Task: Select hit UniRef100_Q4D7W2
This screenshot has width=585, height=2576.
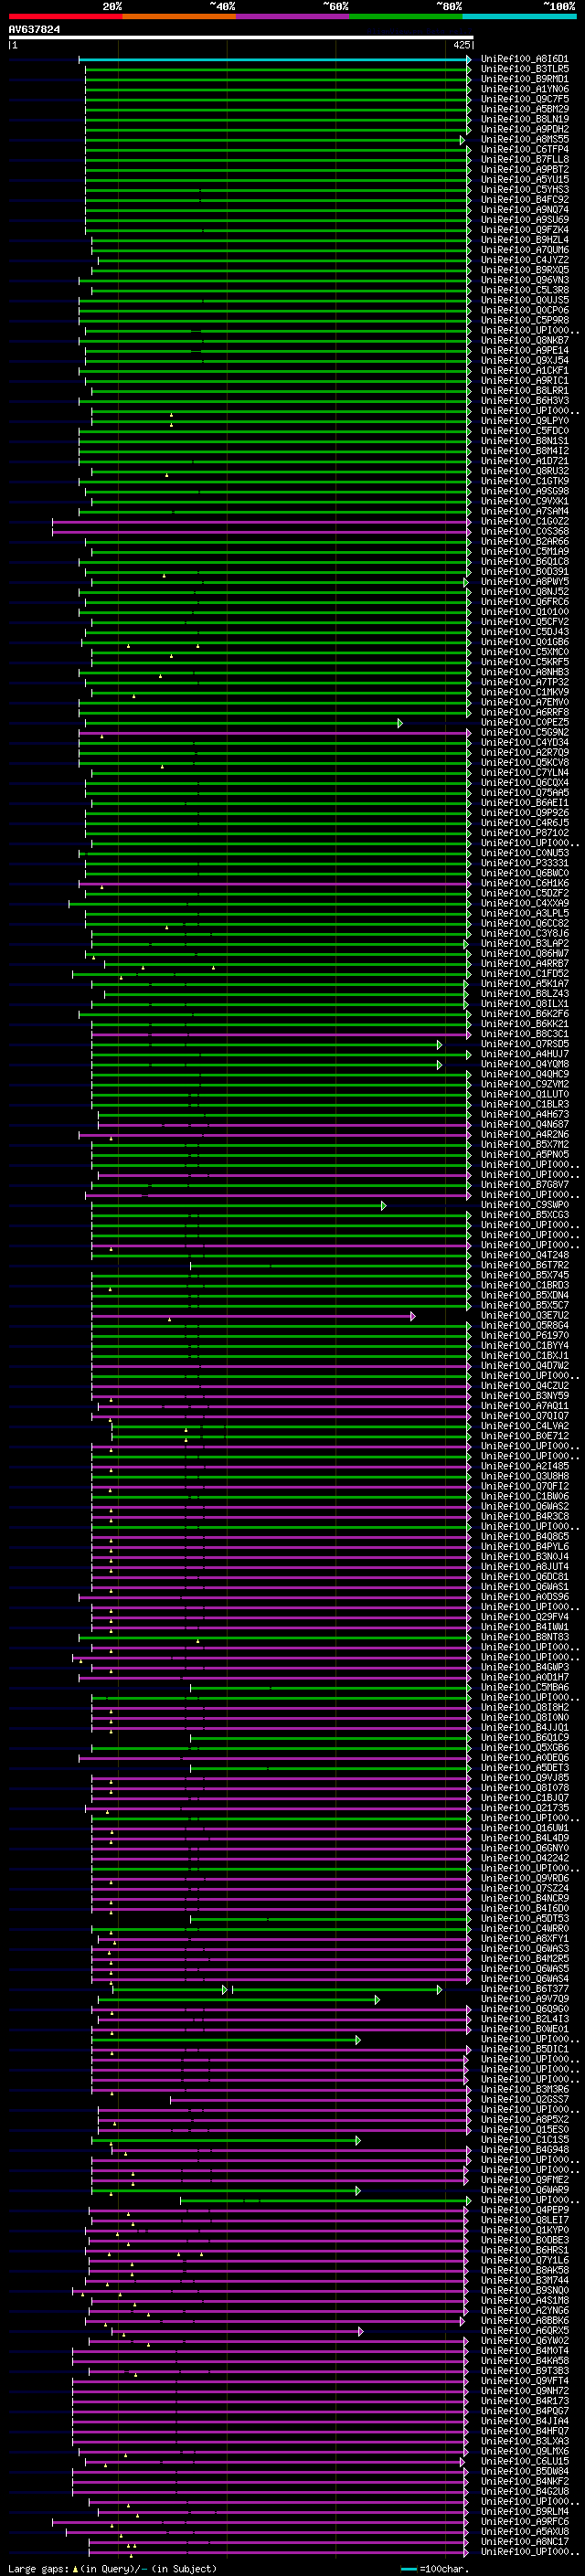Action: 524,1366
